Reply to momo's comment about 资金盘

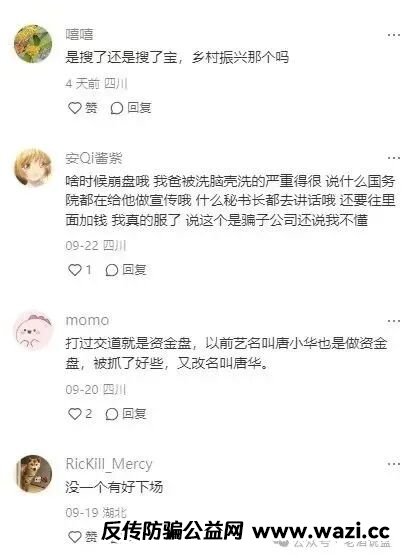tap(126, 414)
